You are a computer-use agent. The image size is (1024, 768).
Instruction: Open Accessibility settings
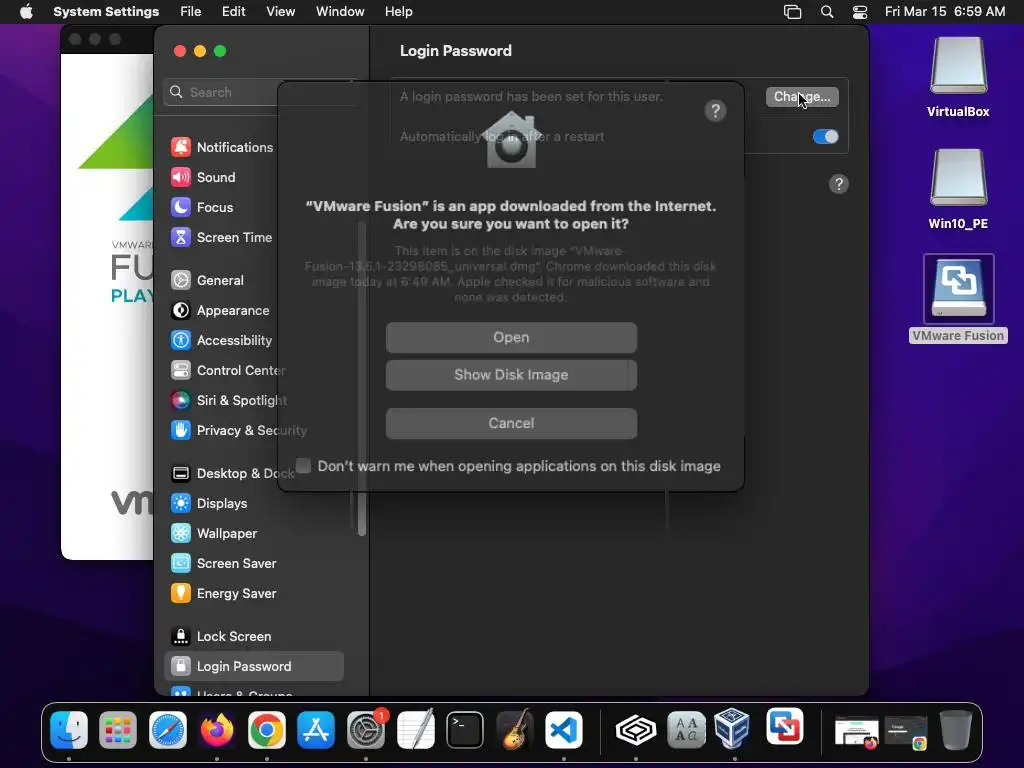(x=221, y=340)
